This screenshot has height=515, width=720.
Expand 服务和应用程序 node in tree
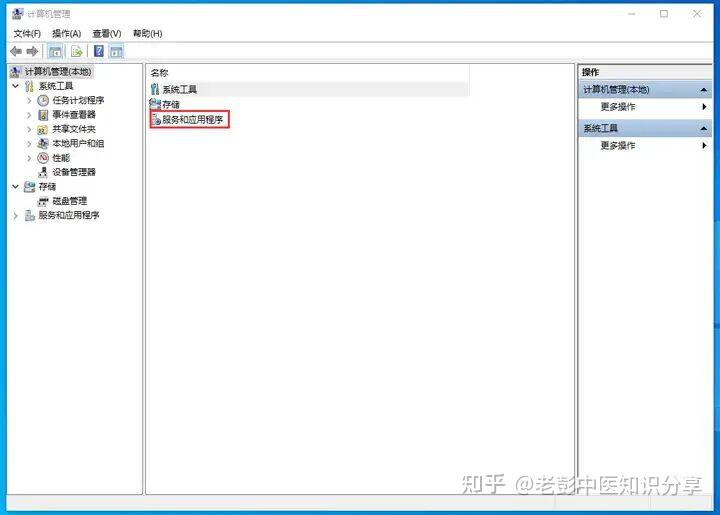point(16,215)
